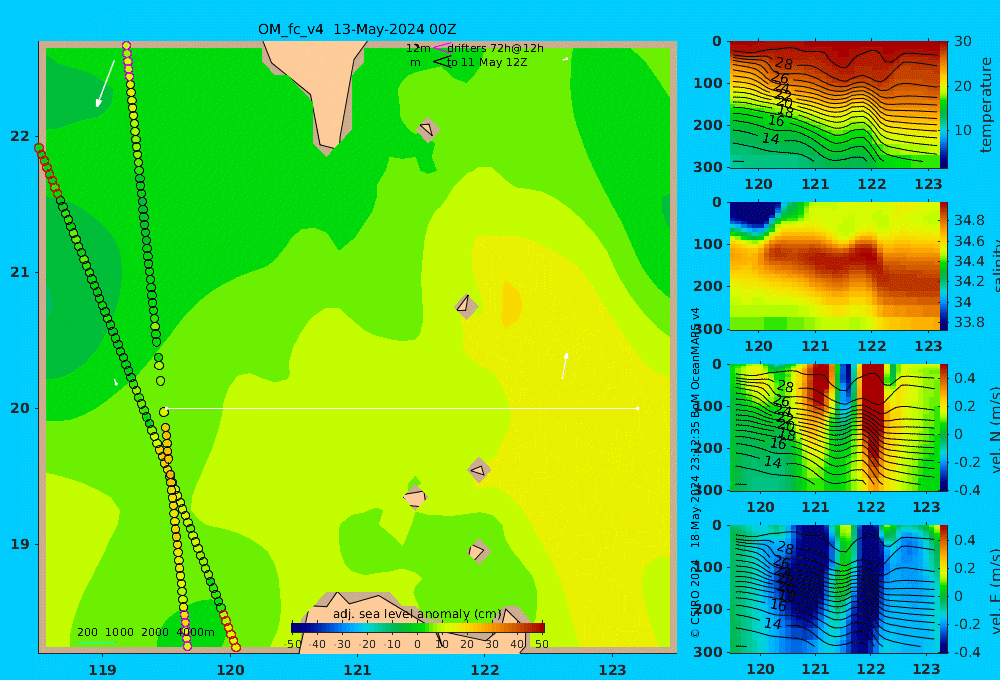Click the vel. E colorbar

(944, 589)
